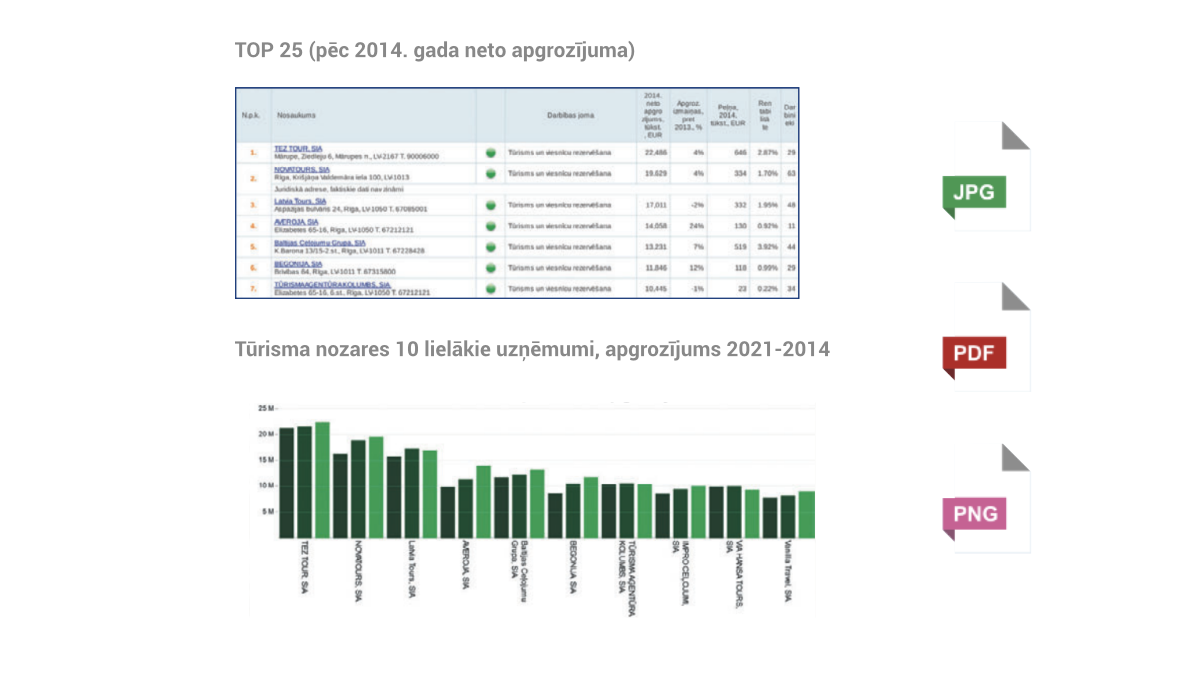Viewport: 1200px width, 675px height.
Task: Click the TOP 25 table heading
Action: pos(434,50)
